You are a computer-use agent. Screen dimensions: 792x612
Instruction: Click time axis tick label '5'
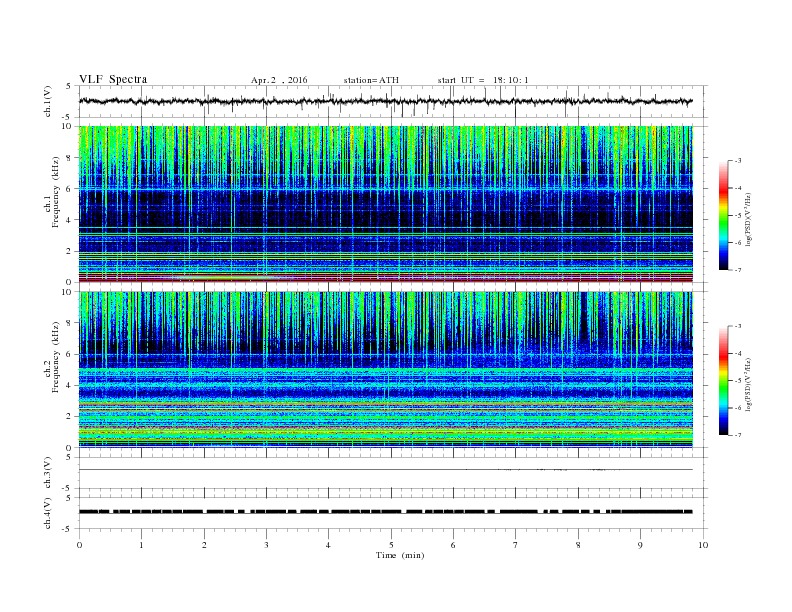(x=391, y=545)
